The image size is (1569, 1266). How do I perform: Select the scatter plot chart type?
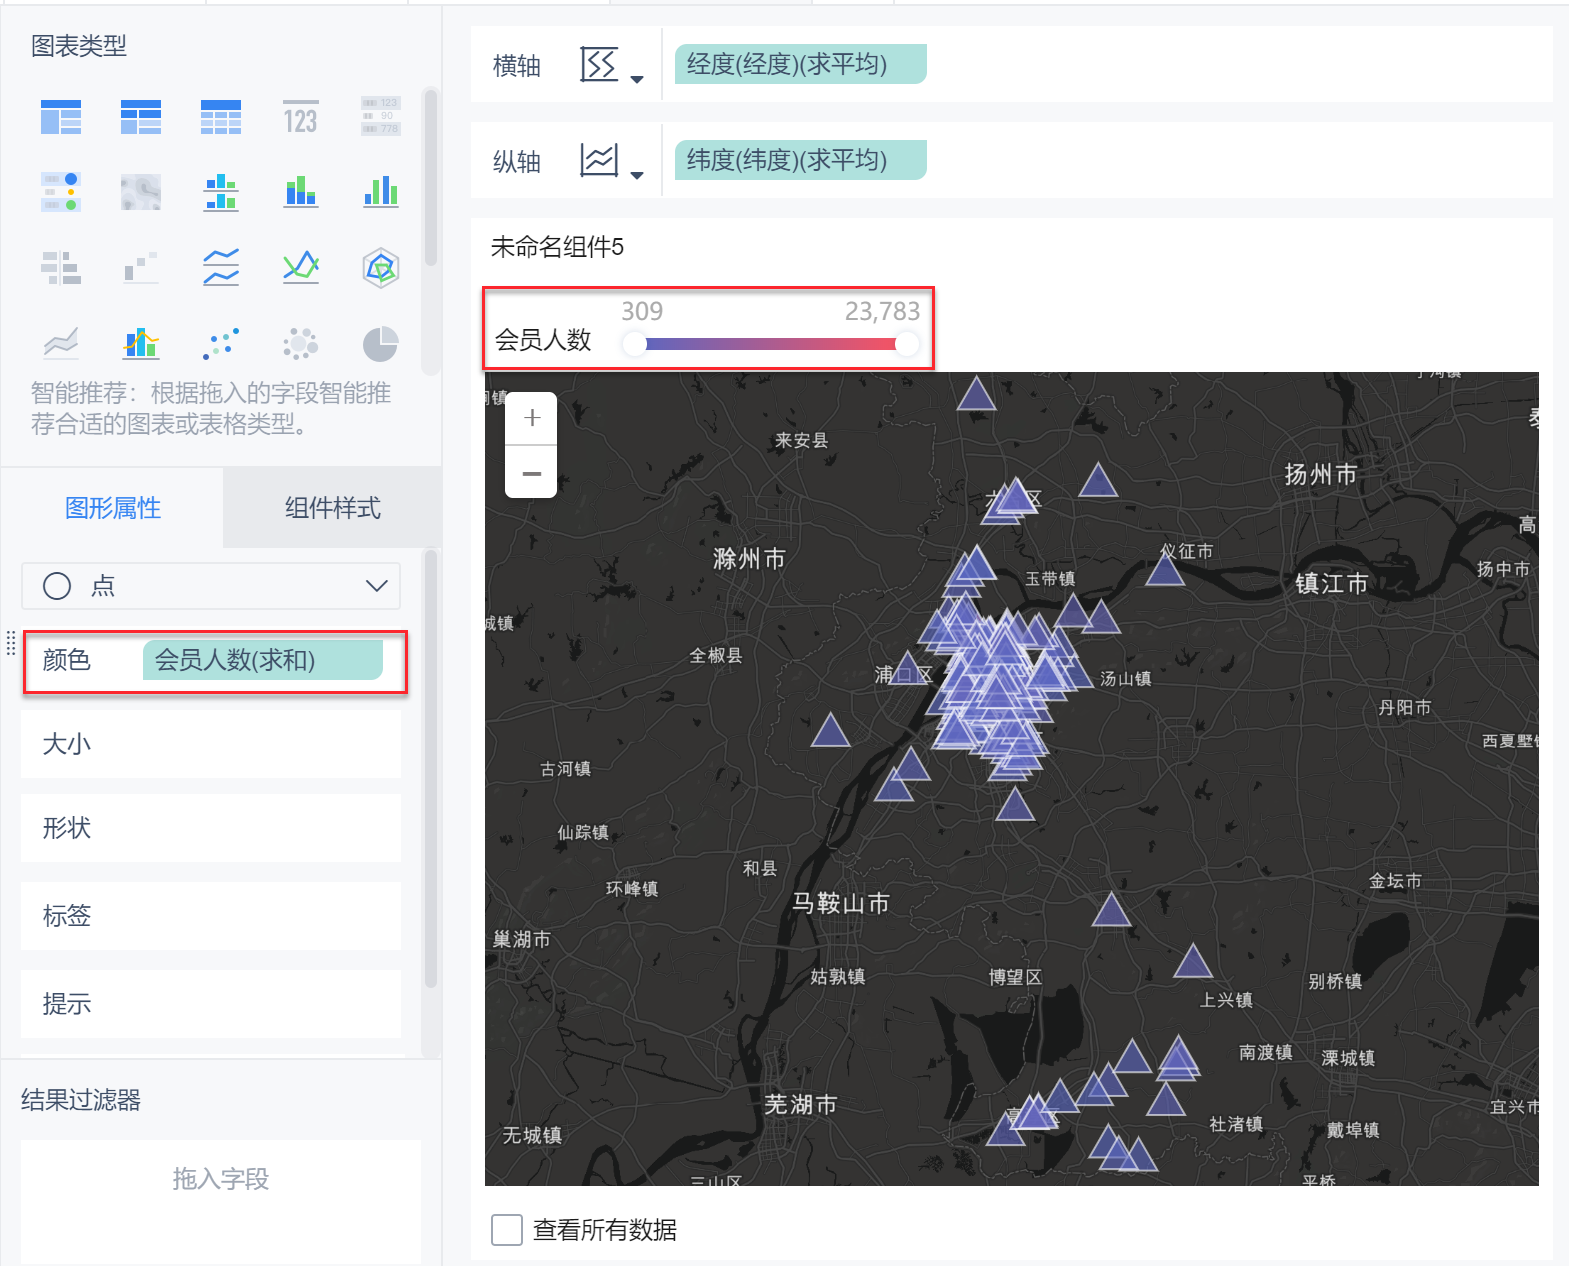pyautogui.click(x=221, y=343)
